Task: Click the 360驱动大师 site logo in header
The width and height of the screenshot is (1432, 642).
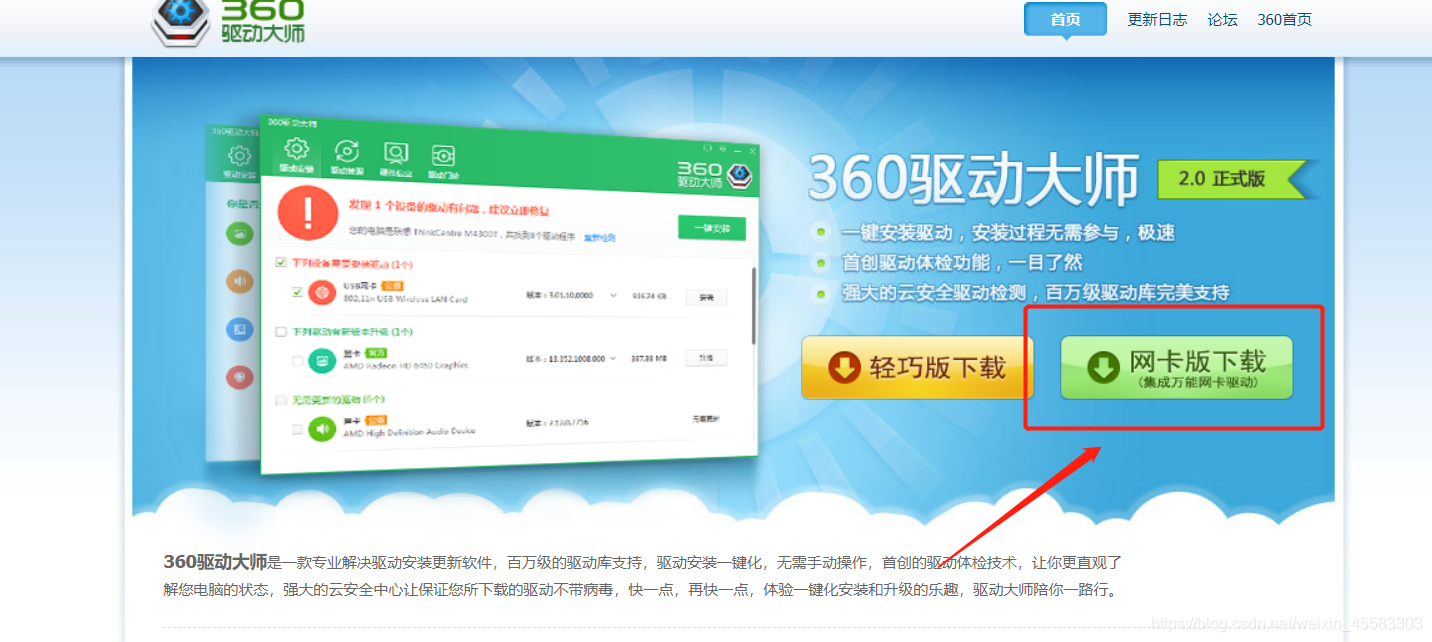Action: point(228,22)
